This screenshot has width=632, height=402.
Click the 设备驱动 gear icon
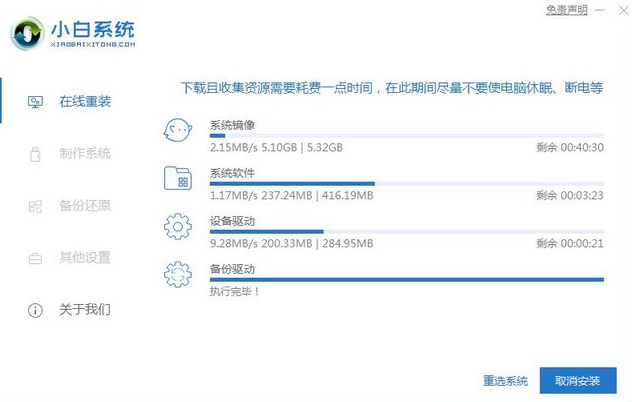pos(178,227)
